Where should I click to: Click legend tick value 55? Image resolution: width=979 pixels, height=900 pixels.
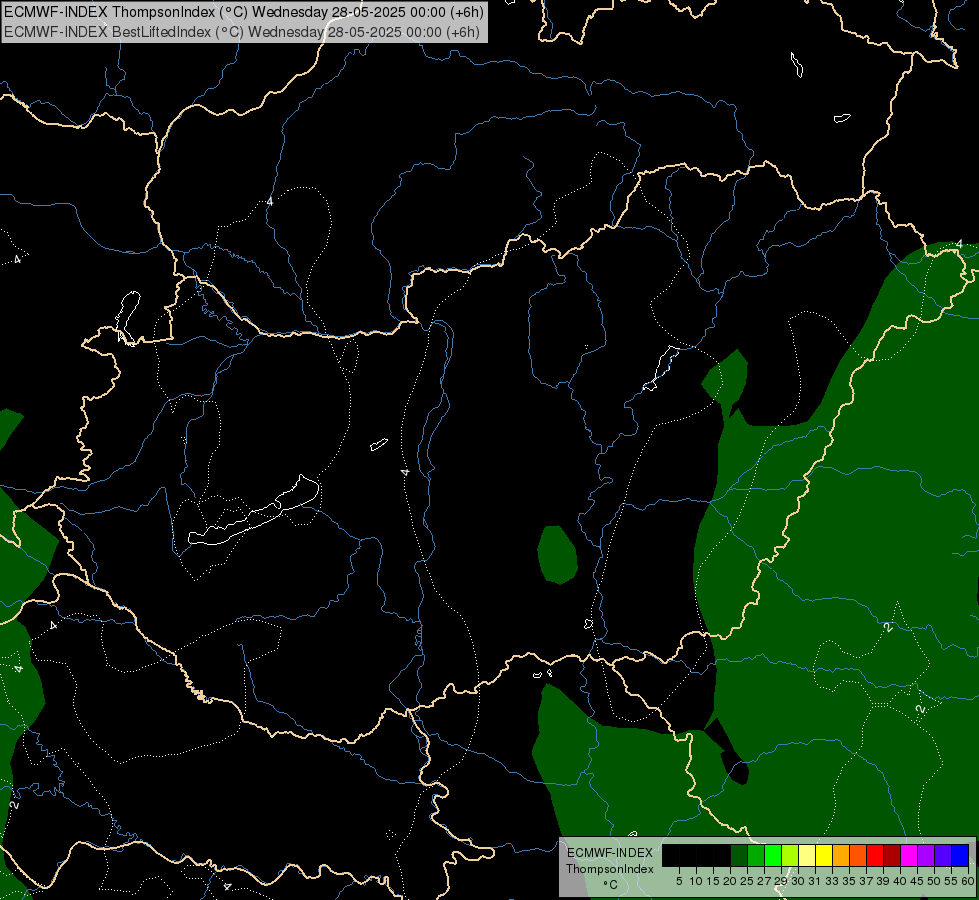click(952, 881)
